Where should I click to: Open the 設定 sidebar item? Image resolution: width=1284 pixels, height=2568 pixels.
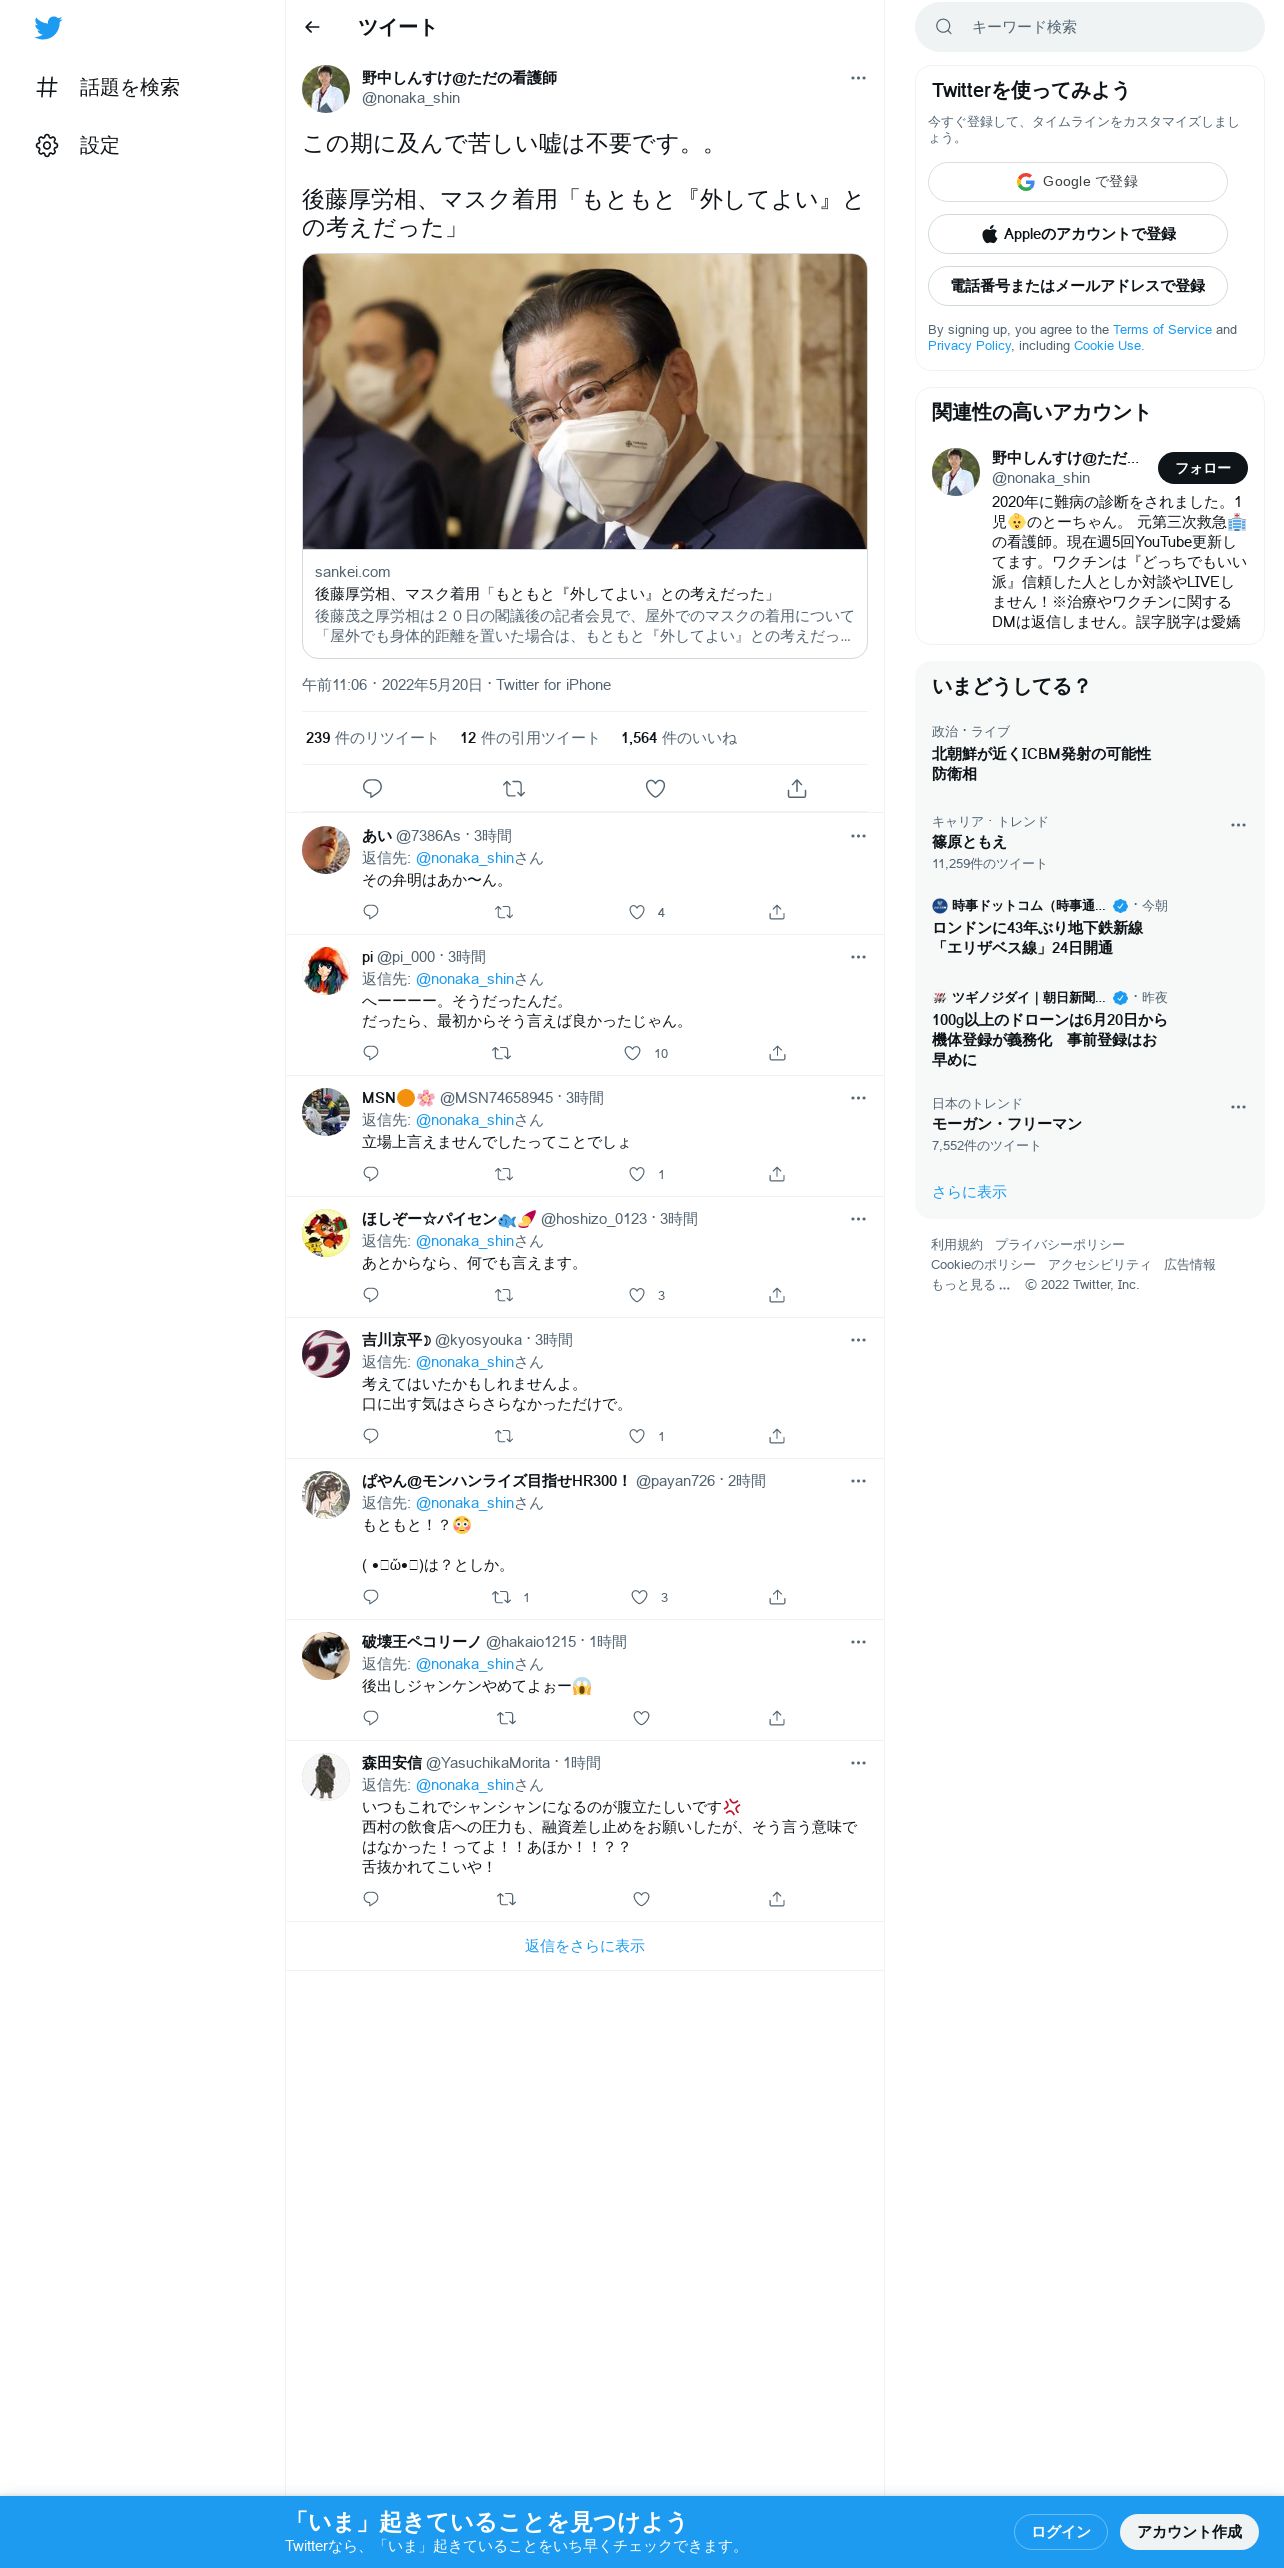tap(78, 146)
